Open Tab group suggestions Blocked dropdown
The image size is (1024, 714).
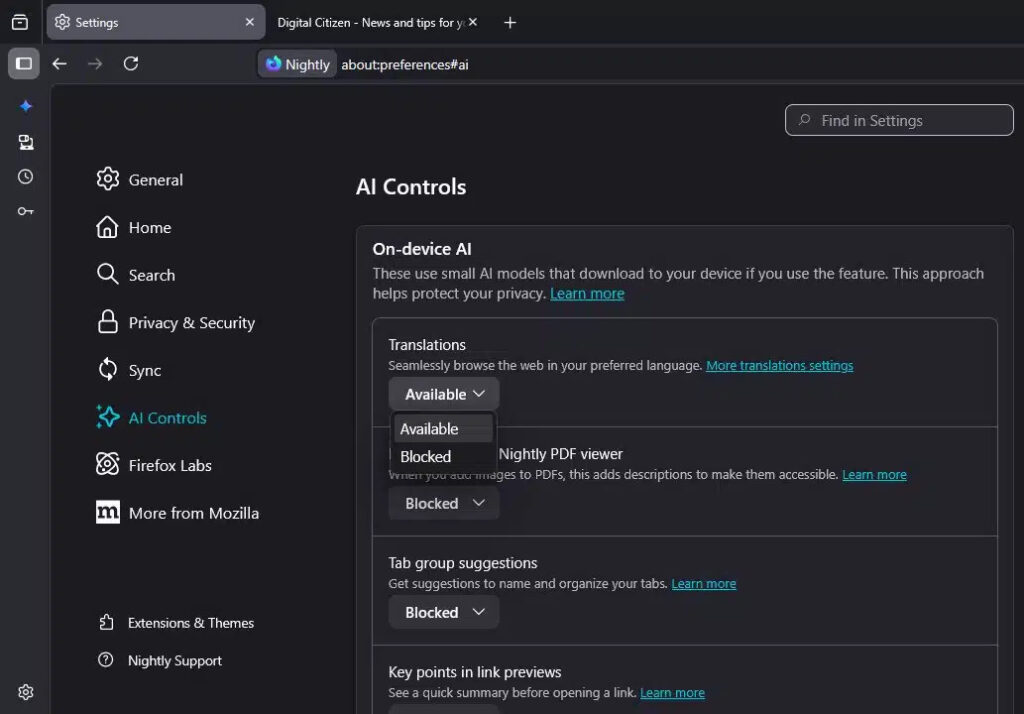(444, 612)
